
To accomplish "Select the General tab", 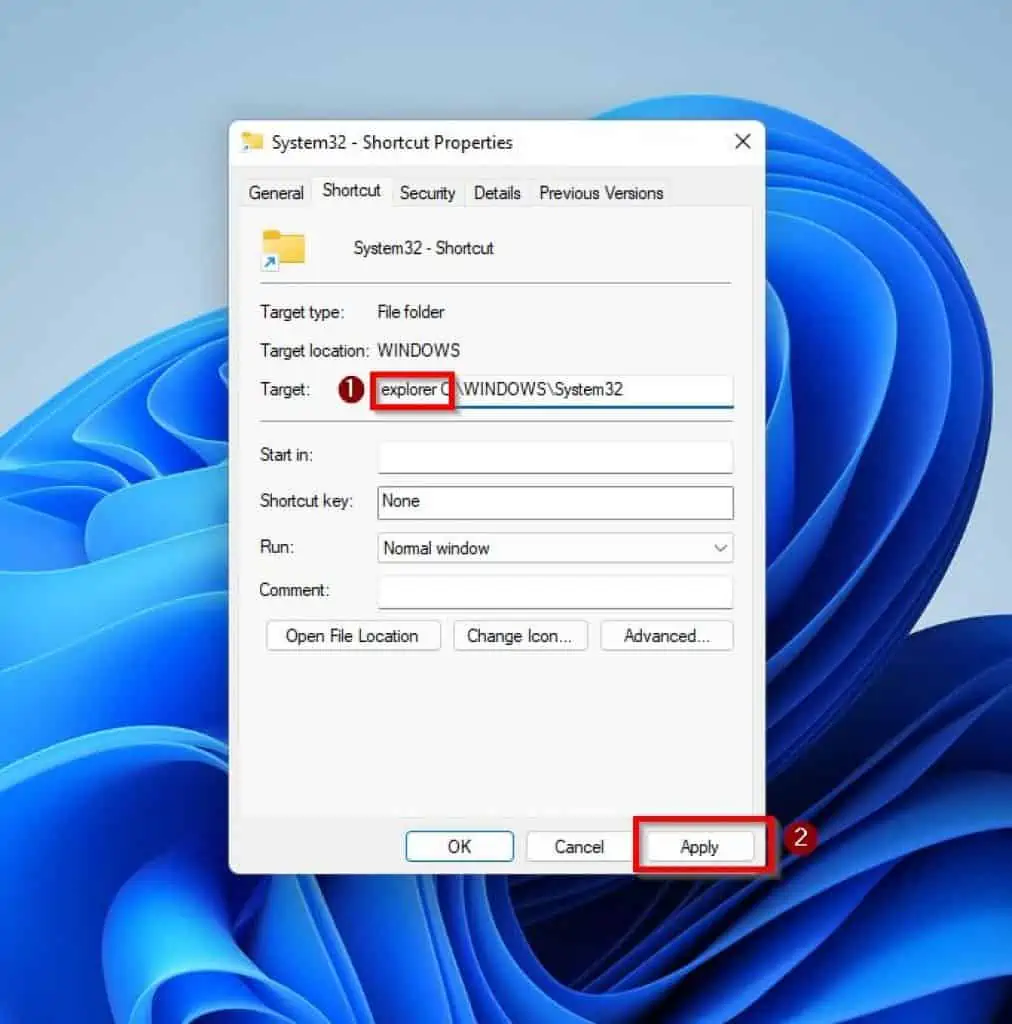I will (x=275, y=193).
